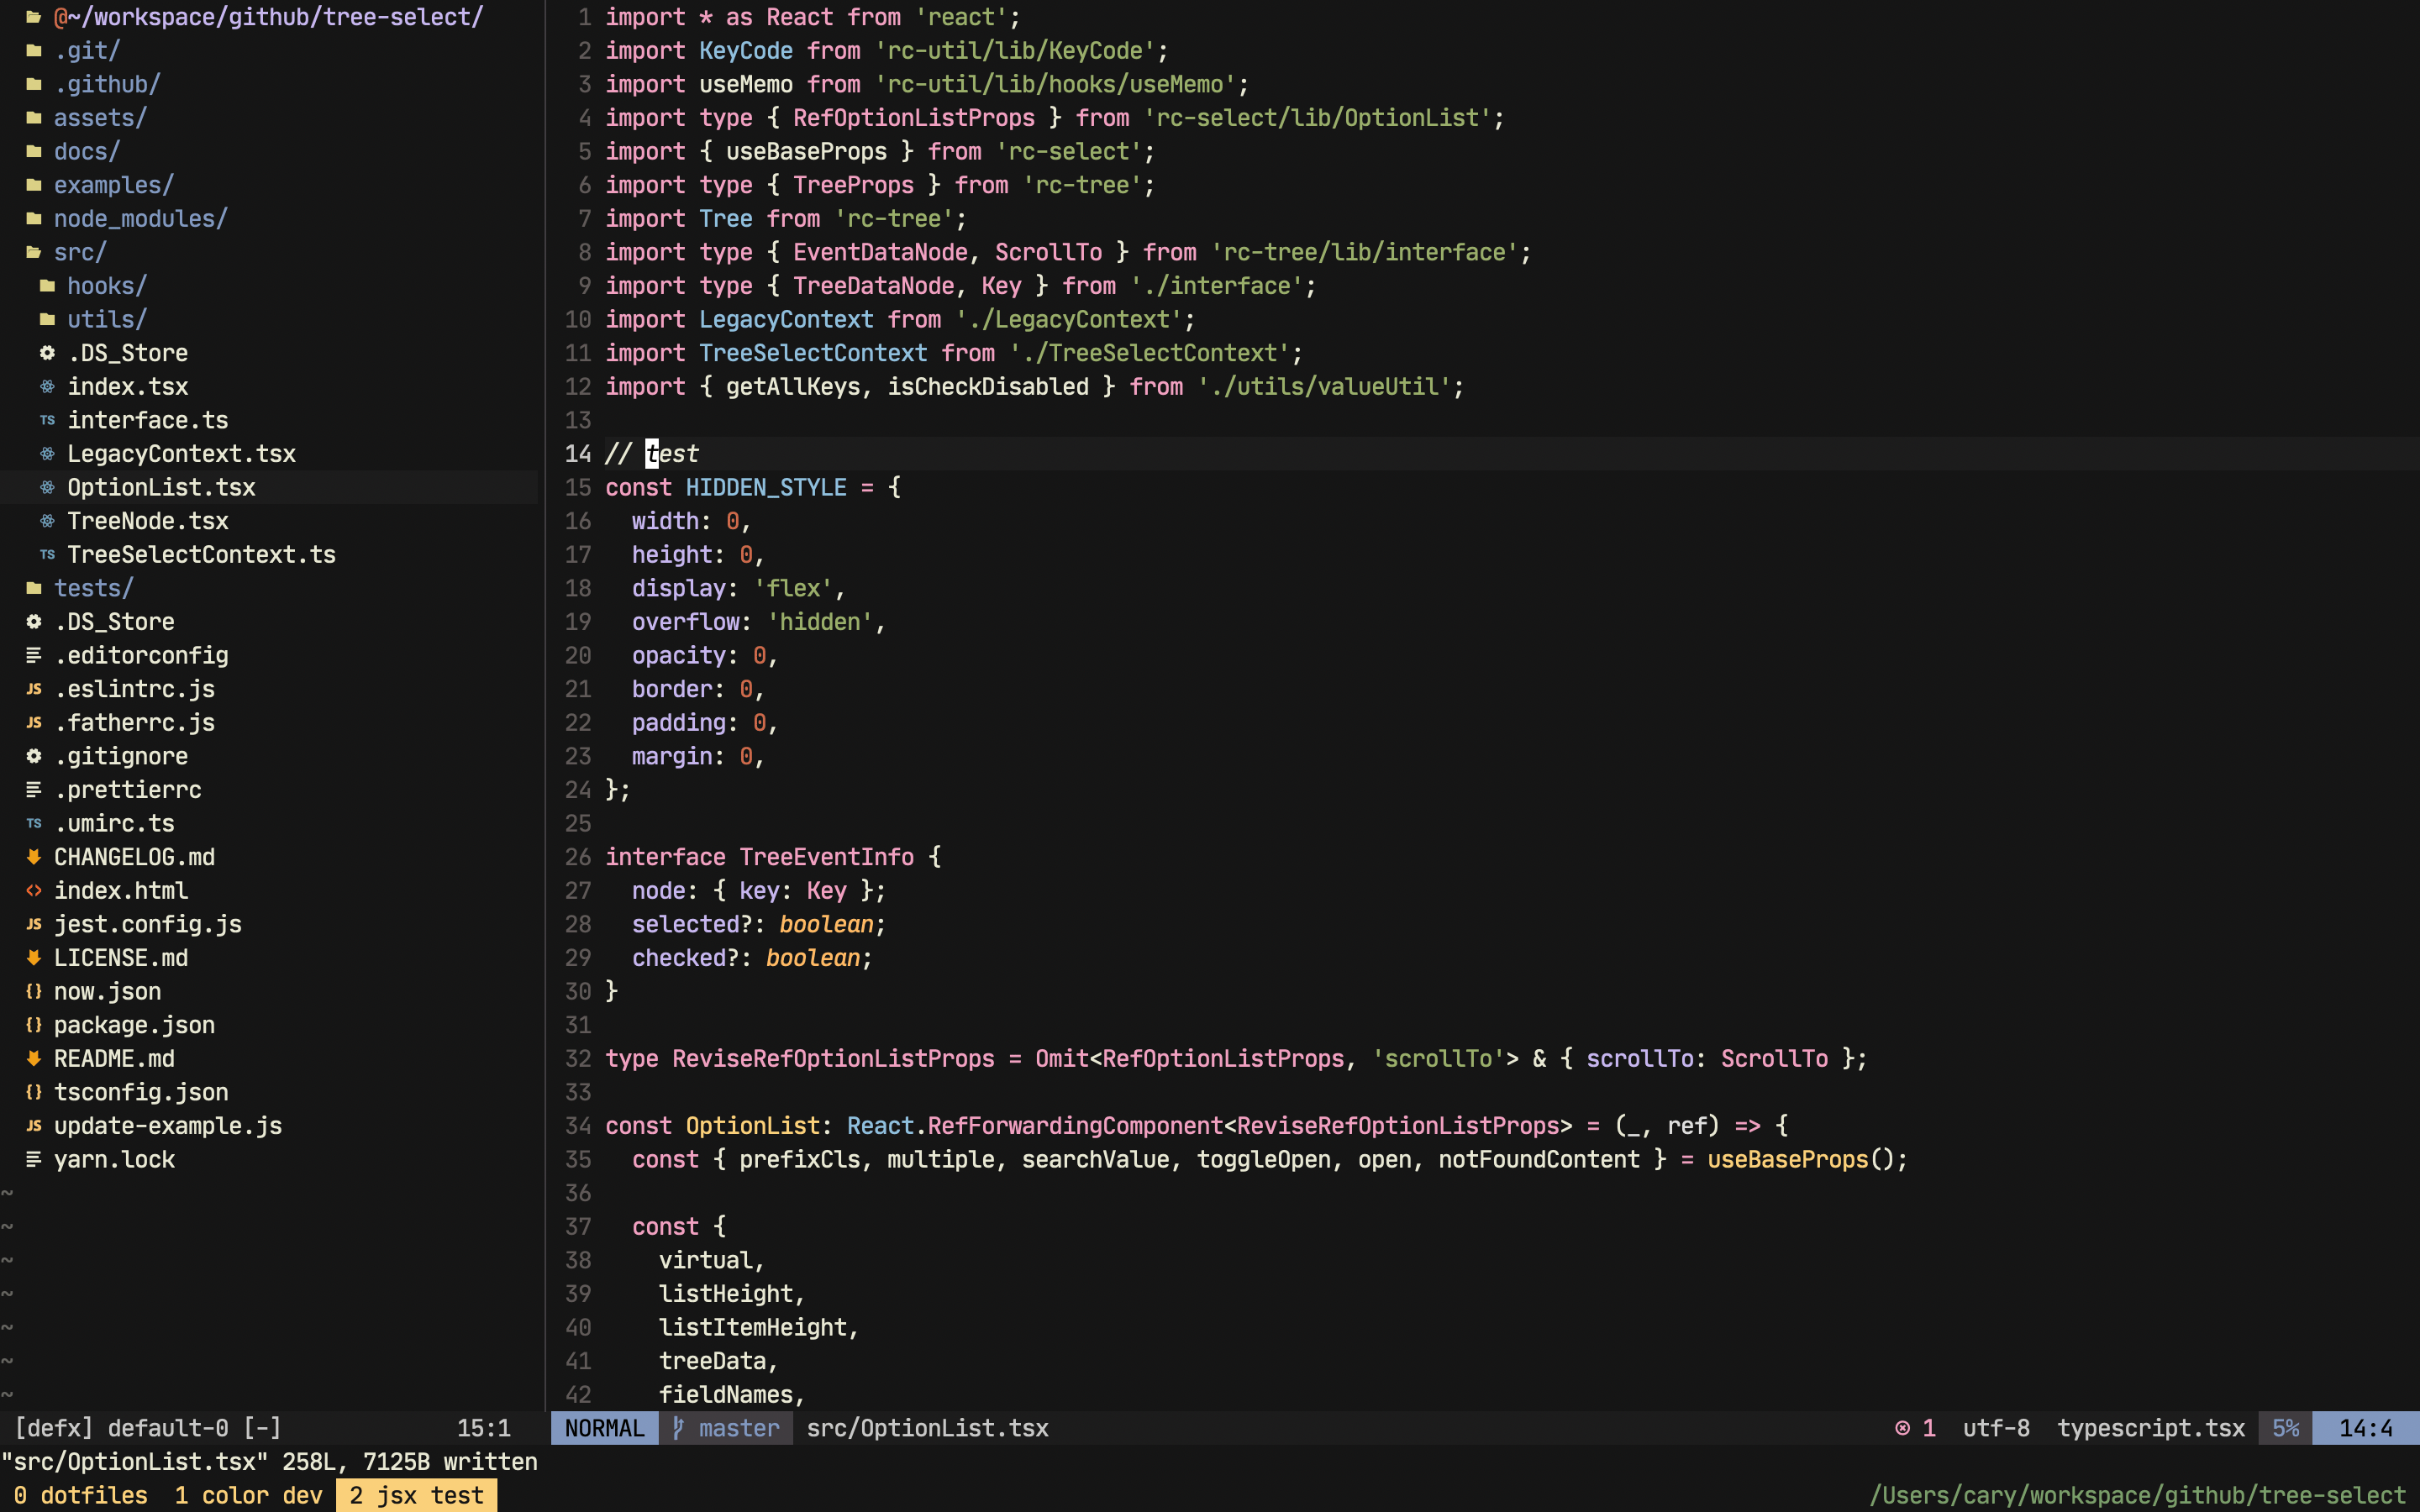Collapse the src/ folder

80,251
